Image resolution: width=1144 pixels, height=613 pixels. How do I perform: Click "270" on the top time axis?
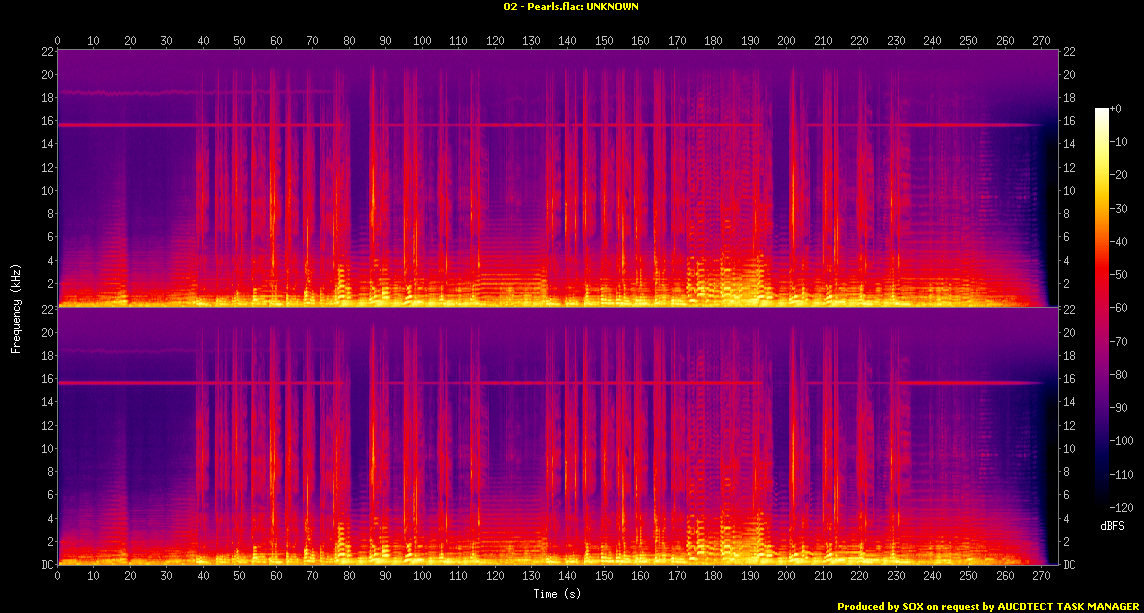[1042, 42]
